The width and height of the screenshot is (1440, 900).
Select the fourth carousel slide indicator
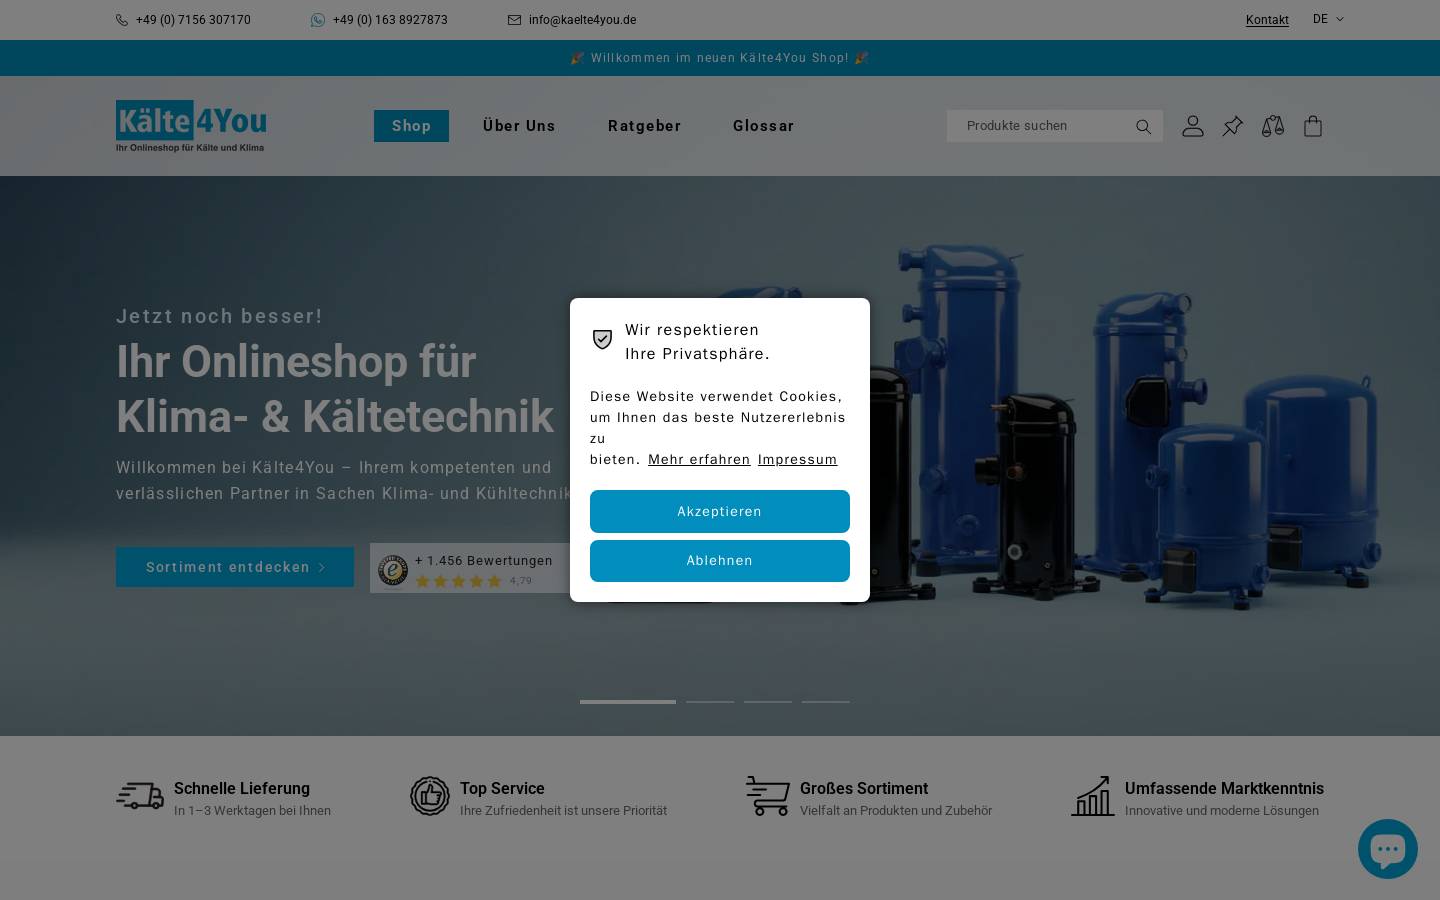point(825,702)
